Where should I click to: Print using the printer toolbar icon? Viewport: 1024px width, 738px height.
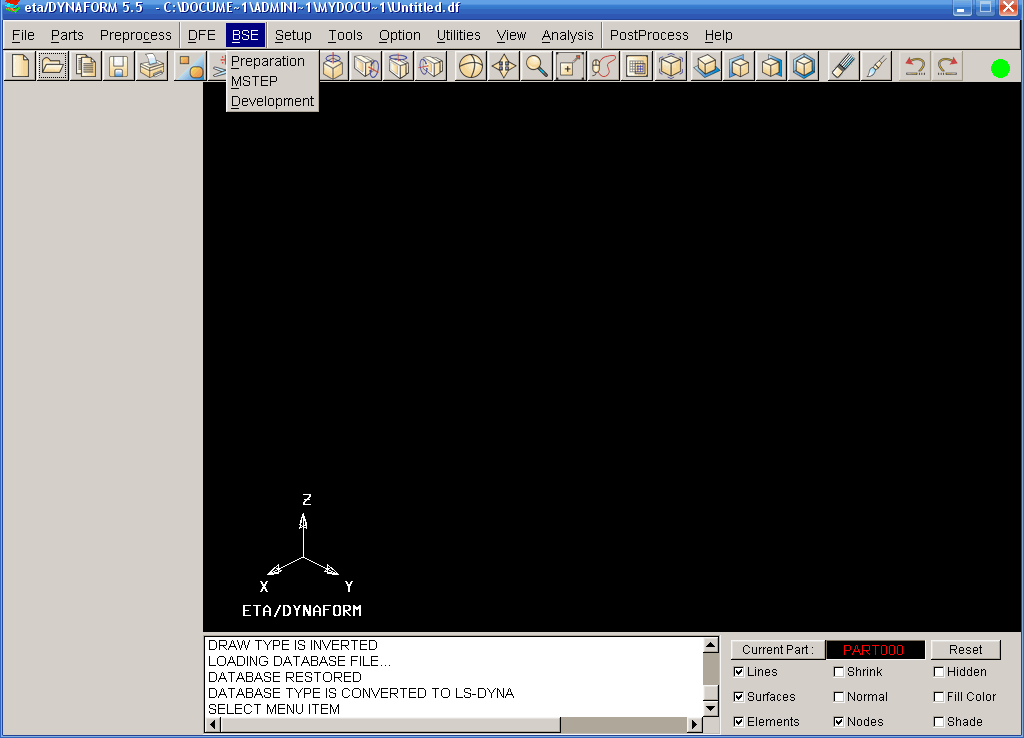[x=152, y=66]
